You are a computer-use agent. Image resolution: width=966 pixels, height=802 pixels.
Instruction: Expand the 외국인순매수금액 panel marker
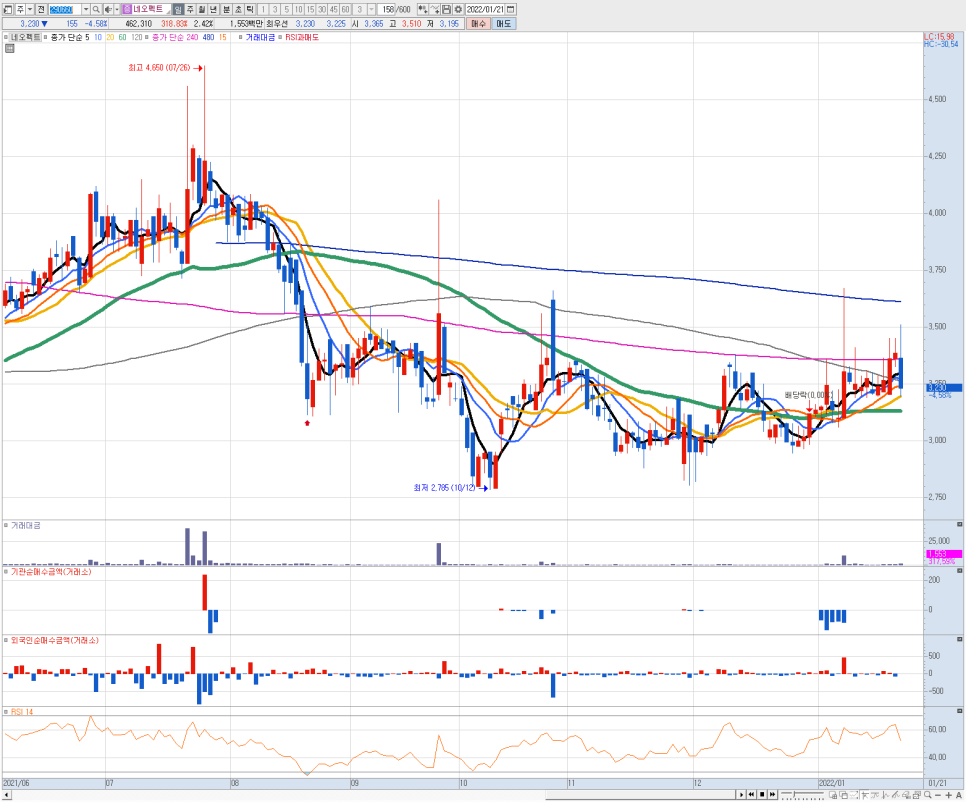(x=6, y=641)
